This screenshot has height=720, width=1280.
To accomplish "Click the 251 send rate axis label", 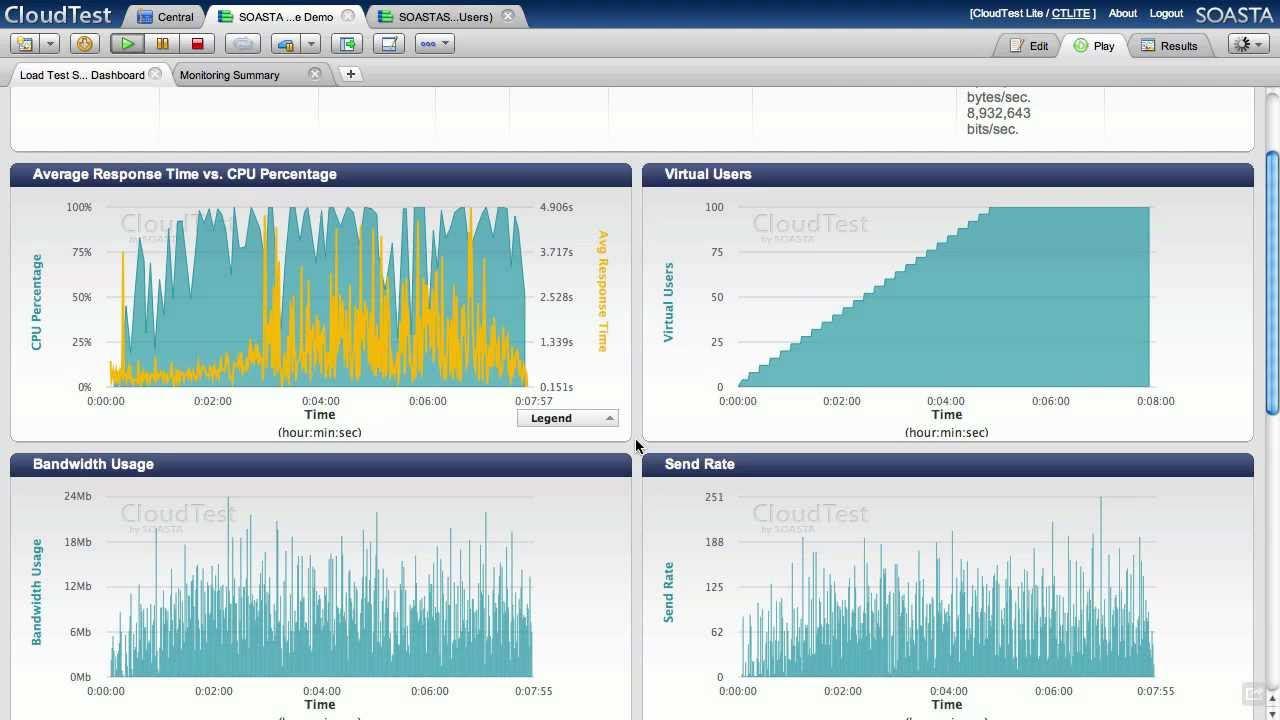I will (713, 496).
